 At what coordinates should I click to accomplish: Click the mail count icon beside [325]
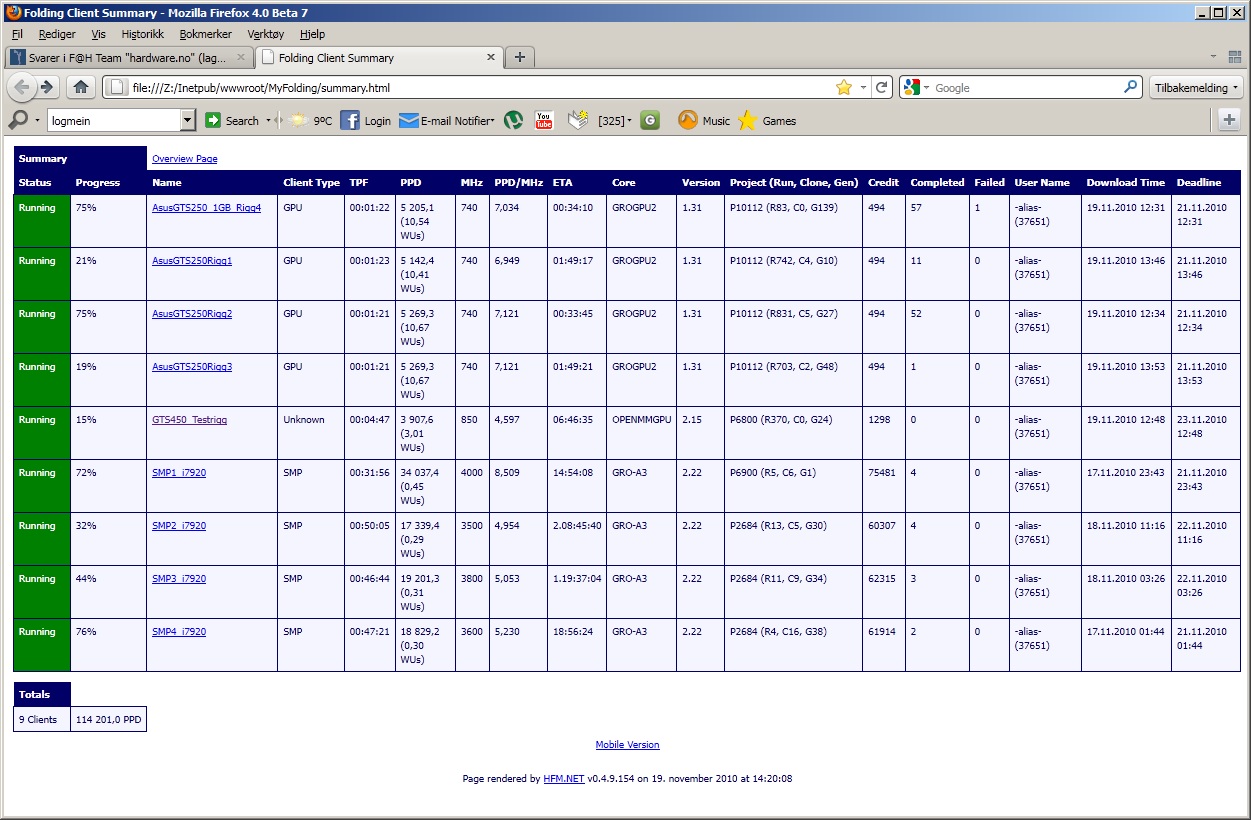pos(579,120)
